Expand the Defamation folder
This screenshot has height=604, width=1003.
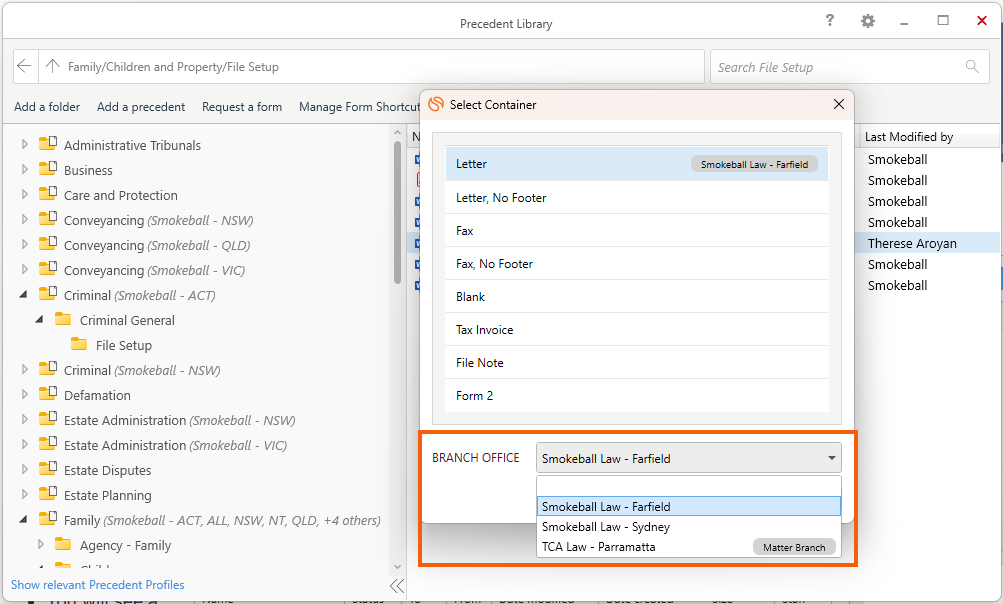pyautogui.click(x=24, y=395)
